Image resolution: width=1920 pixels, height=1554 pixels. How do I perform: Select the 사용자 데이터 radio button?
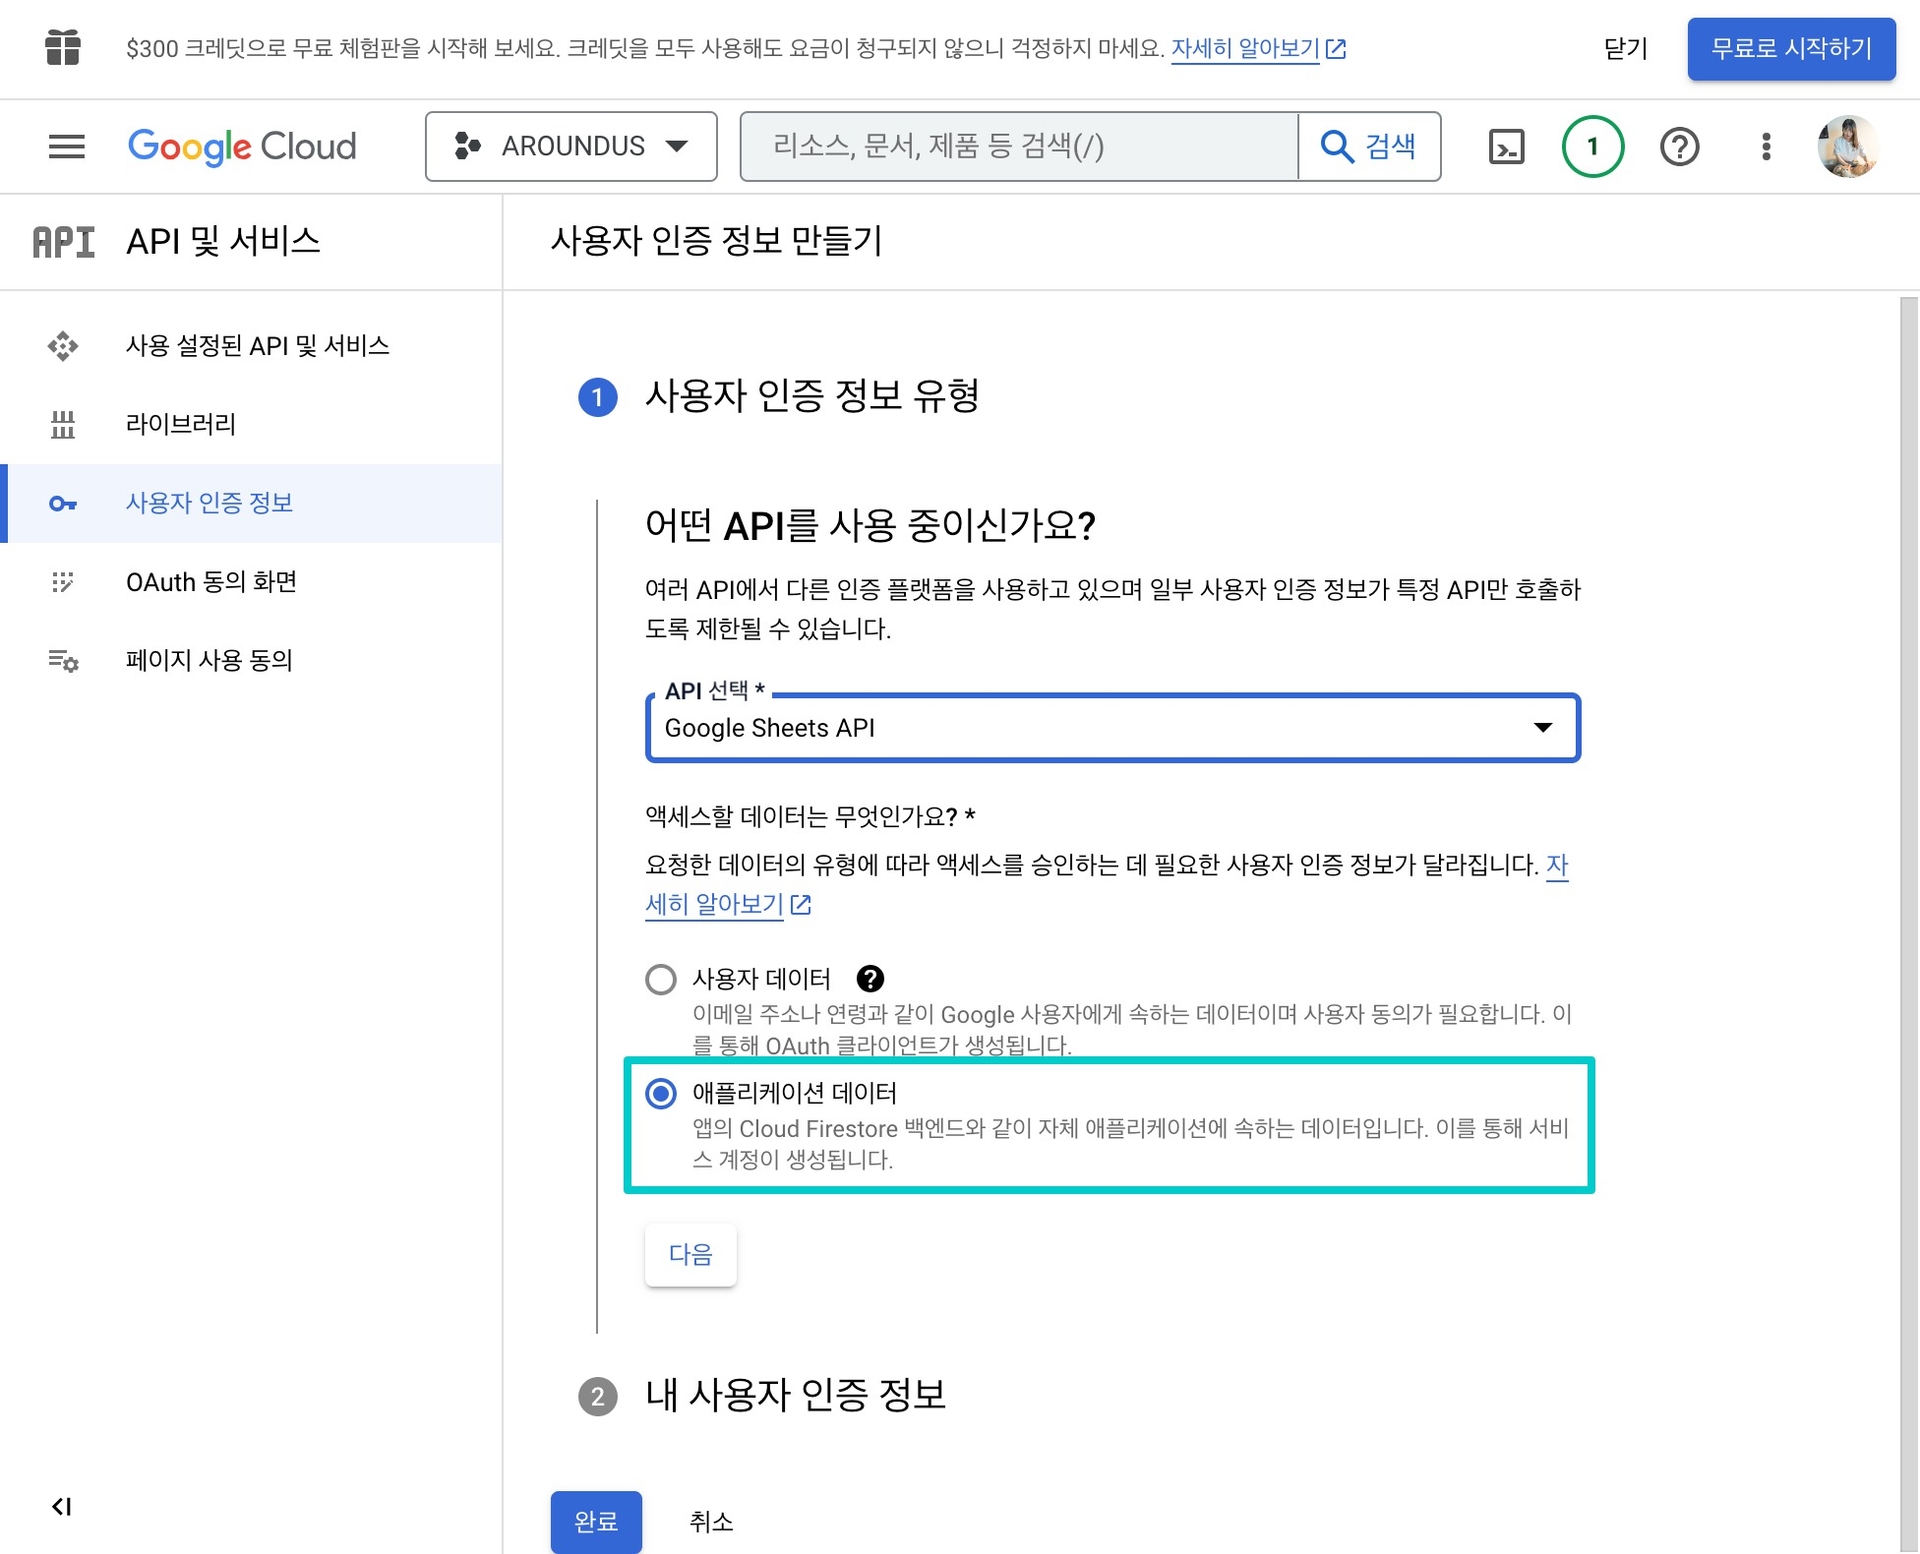coord(661,978)
